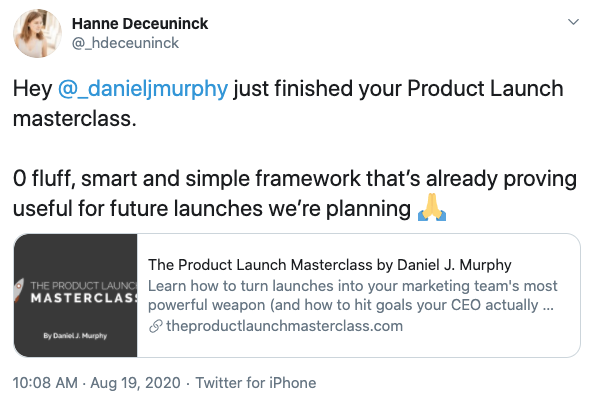
Task: Open the @_hdeceuninck handle link
Action: [125, 43]
